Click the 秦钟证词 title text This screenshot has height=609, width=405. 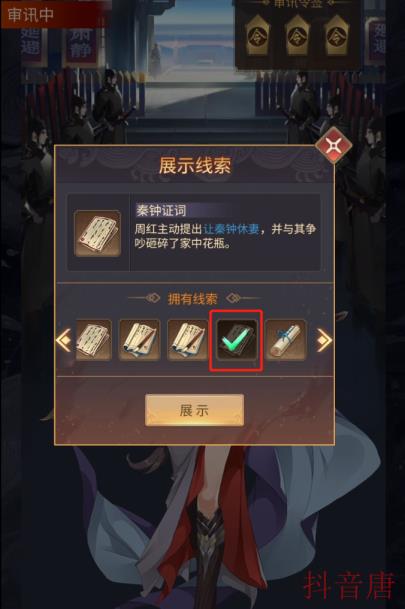coord(162,211)
